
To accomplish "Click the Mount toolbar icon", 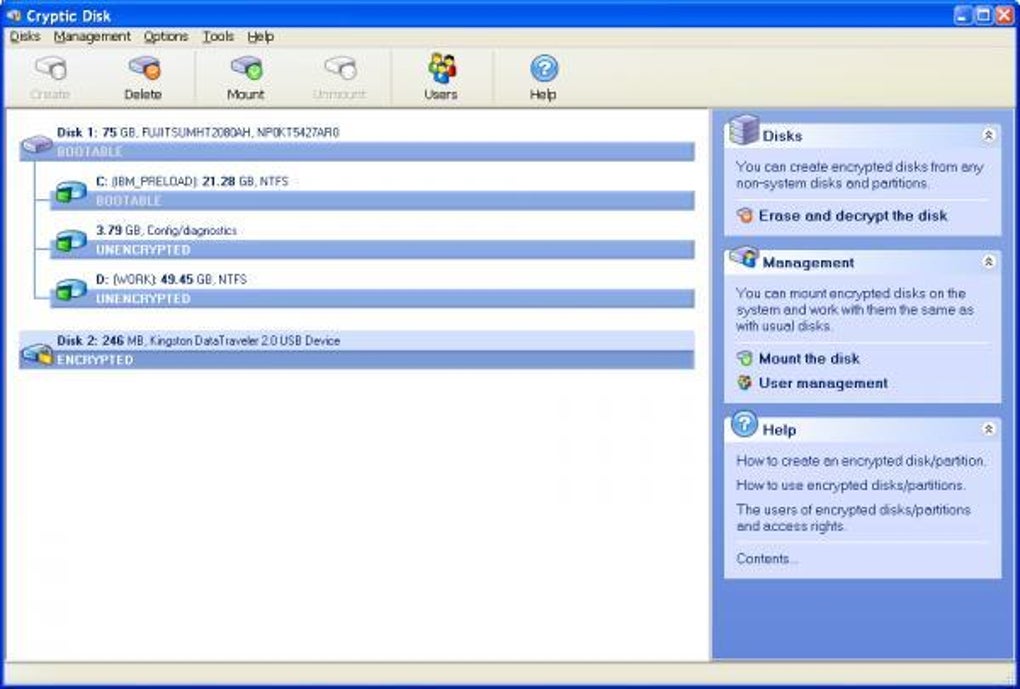I will pyautogui.click(x=246, y=68).
